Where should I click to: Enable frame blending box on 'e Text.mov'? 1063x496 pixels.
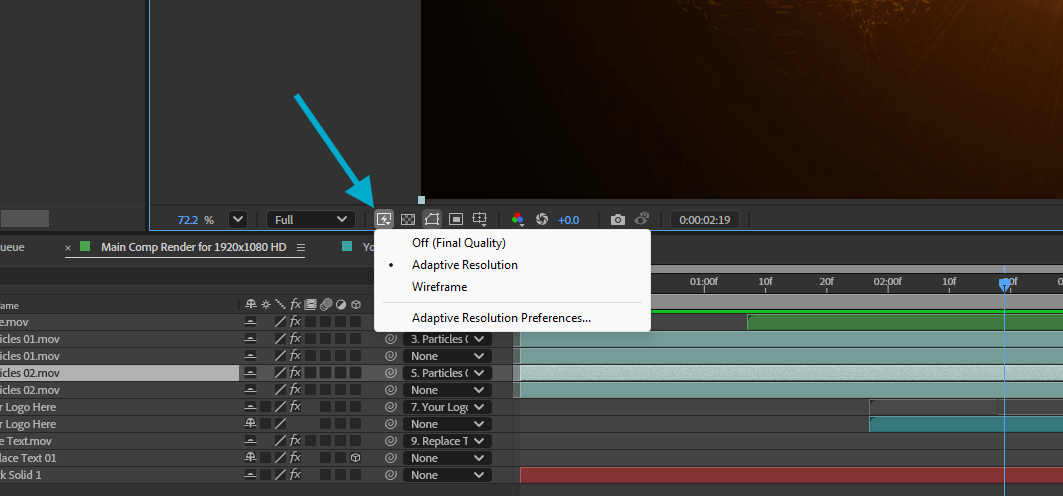coord(310,441)
